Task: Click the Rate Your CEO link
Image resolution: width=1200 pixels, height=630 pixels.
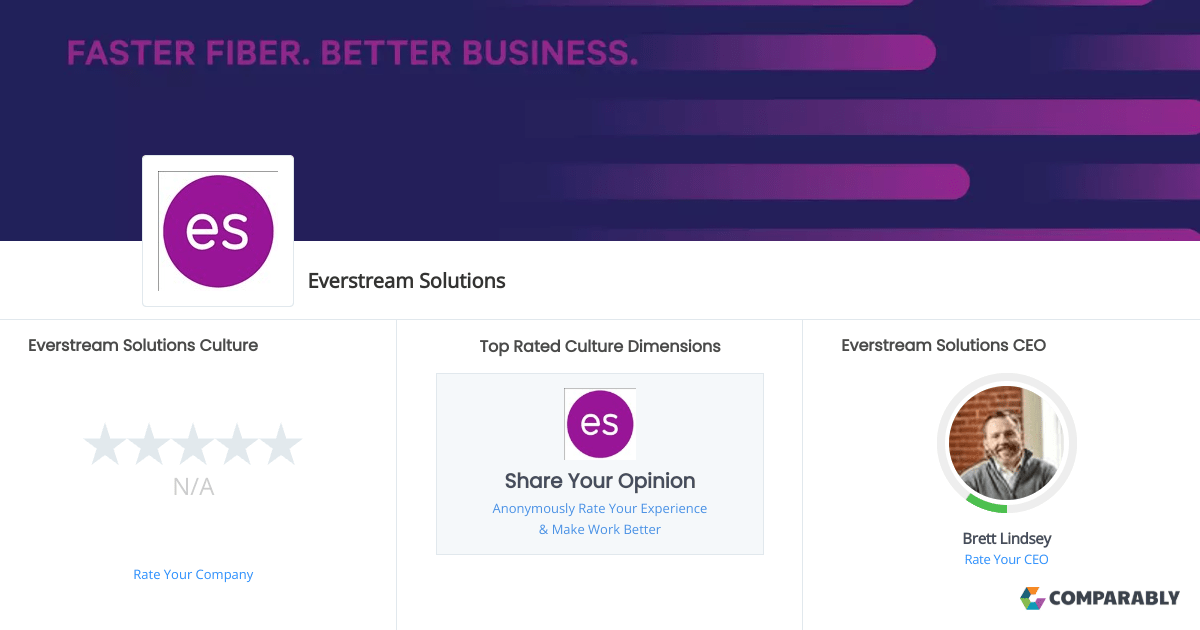Action: (1006, 559)
